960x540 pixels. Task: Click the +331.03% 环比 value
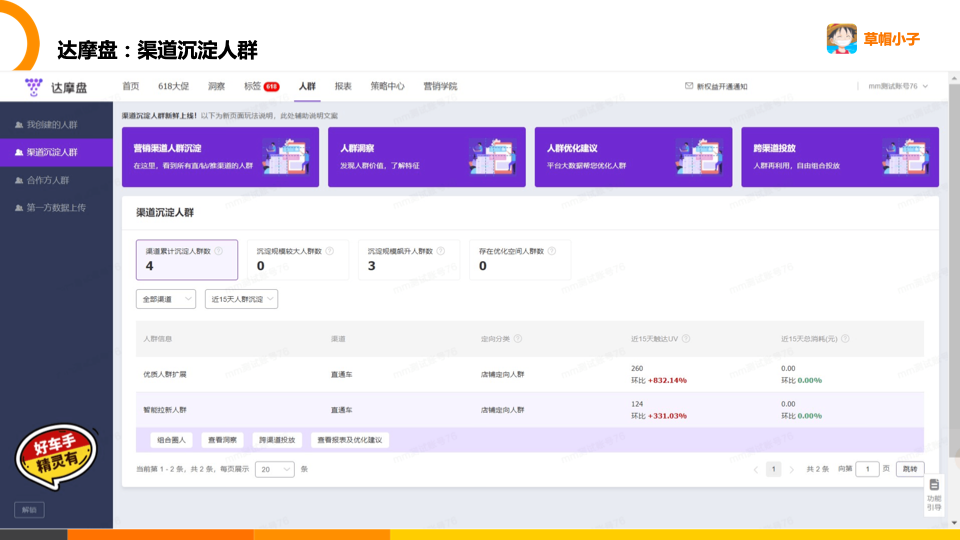coord(667,416)
